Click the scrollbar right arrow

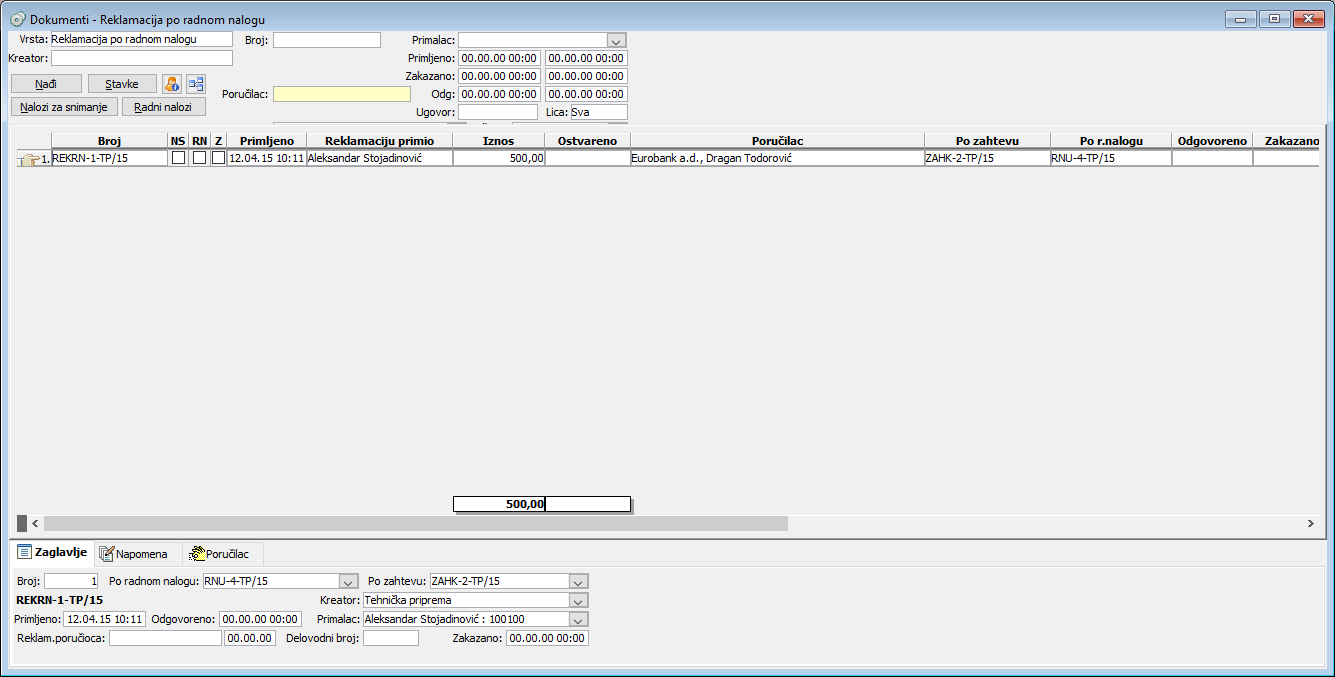[x=1310, y=523]
